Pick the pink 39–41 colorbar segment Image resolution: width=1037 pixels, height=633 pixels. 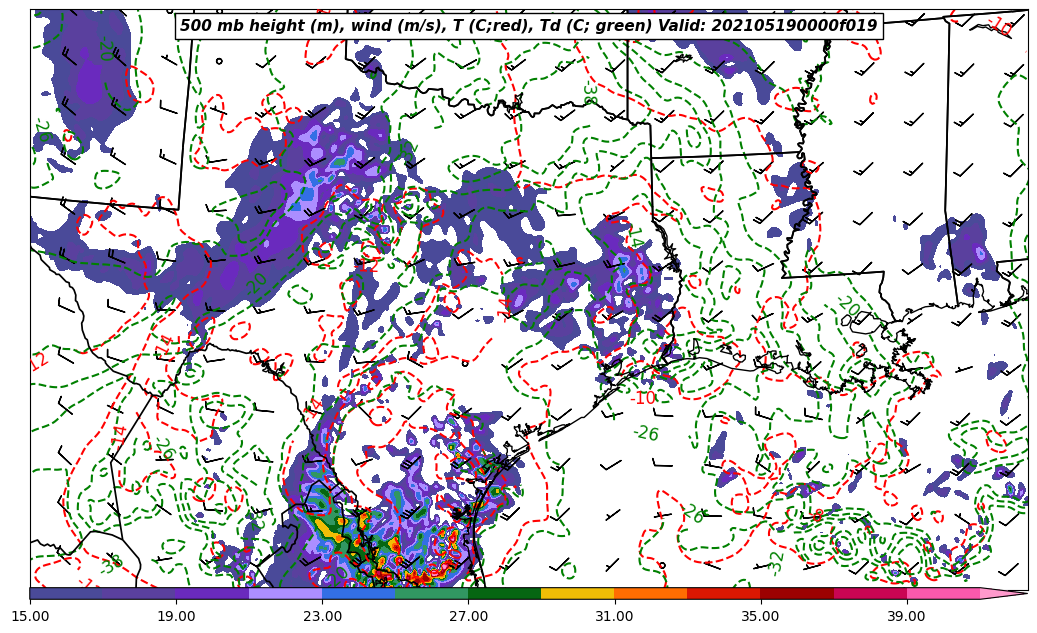[x=942, y=593]
